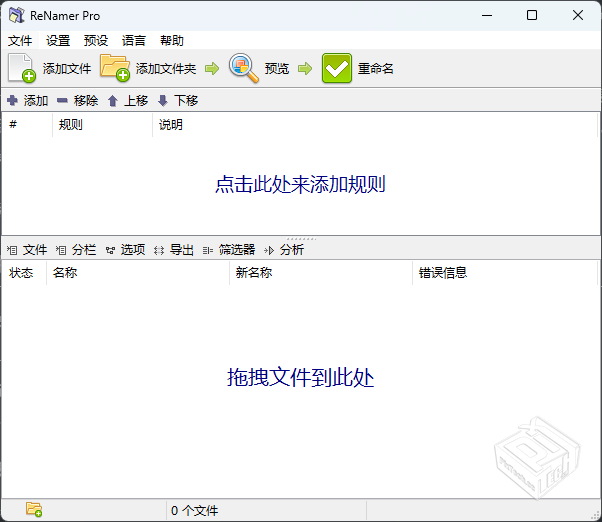Click icon beside 文件 in files toolbar
Viewport: 602px width, 522px height.
(12, 250)
